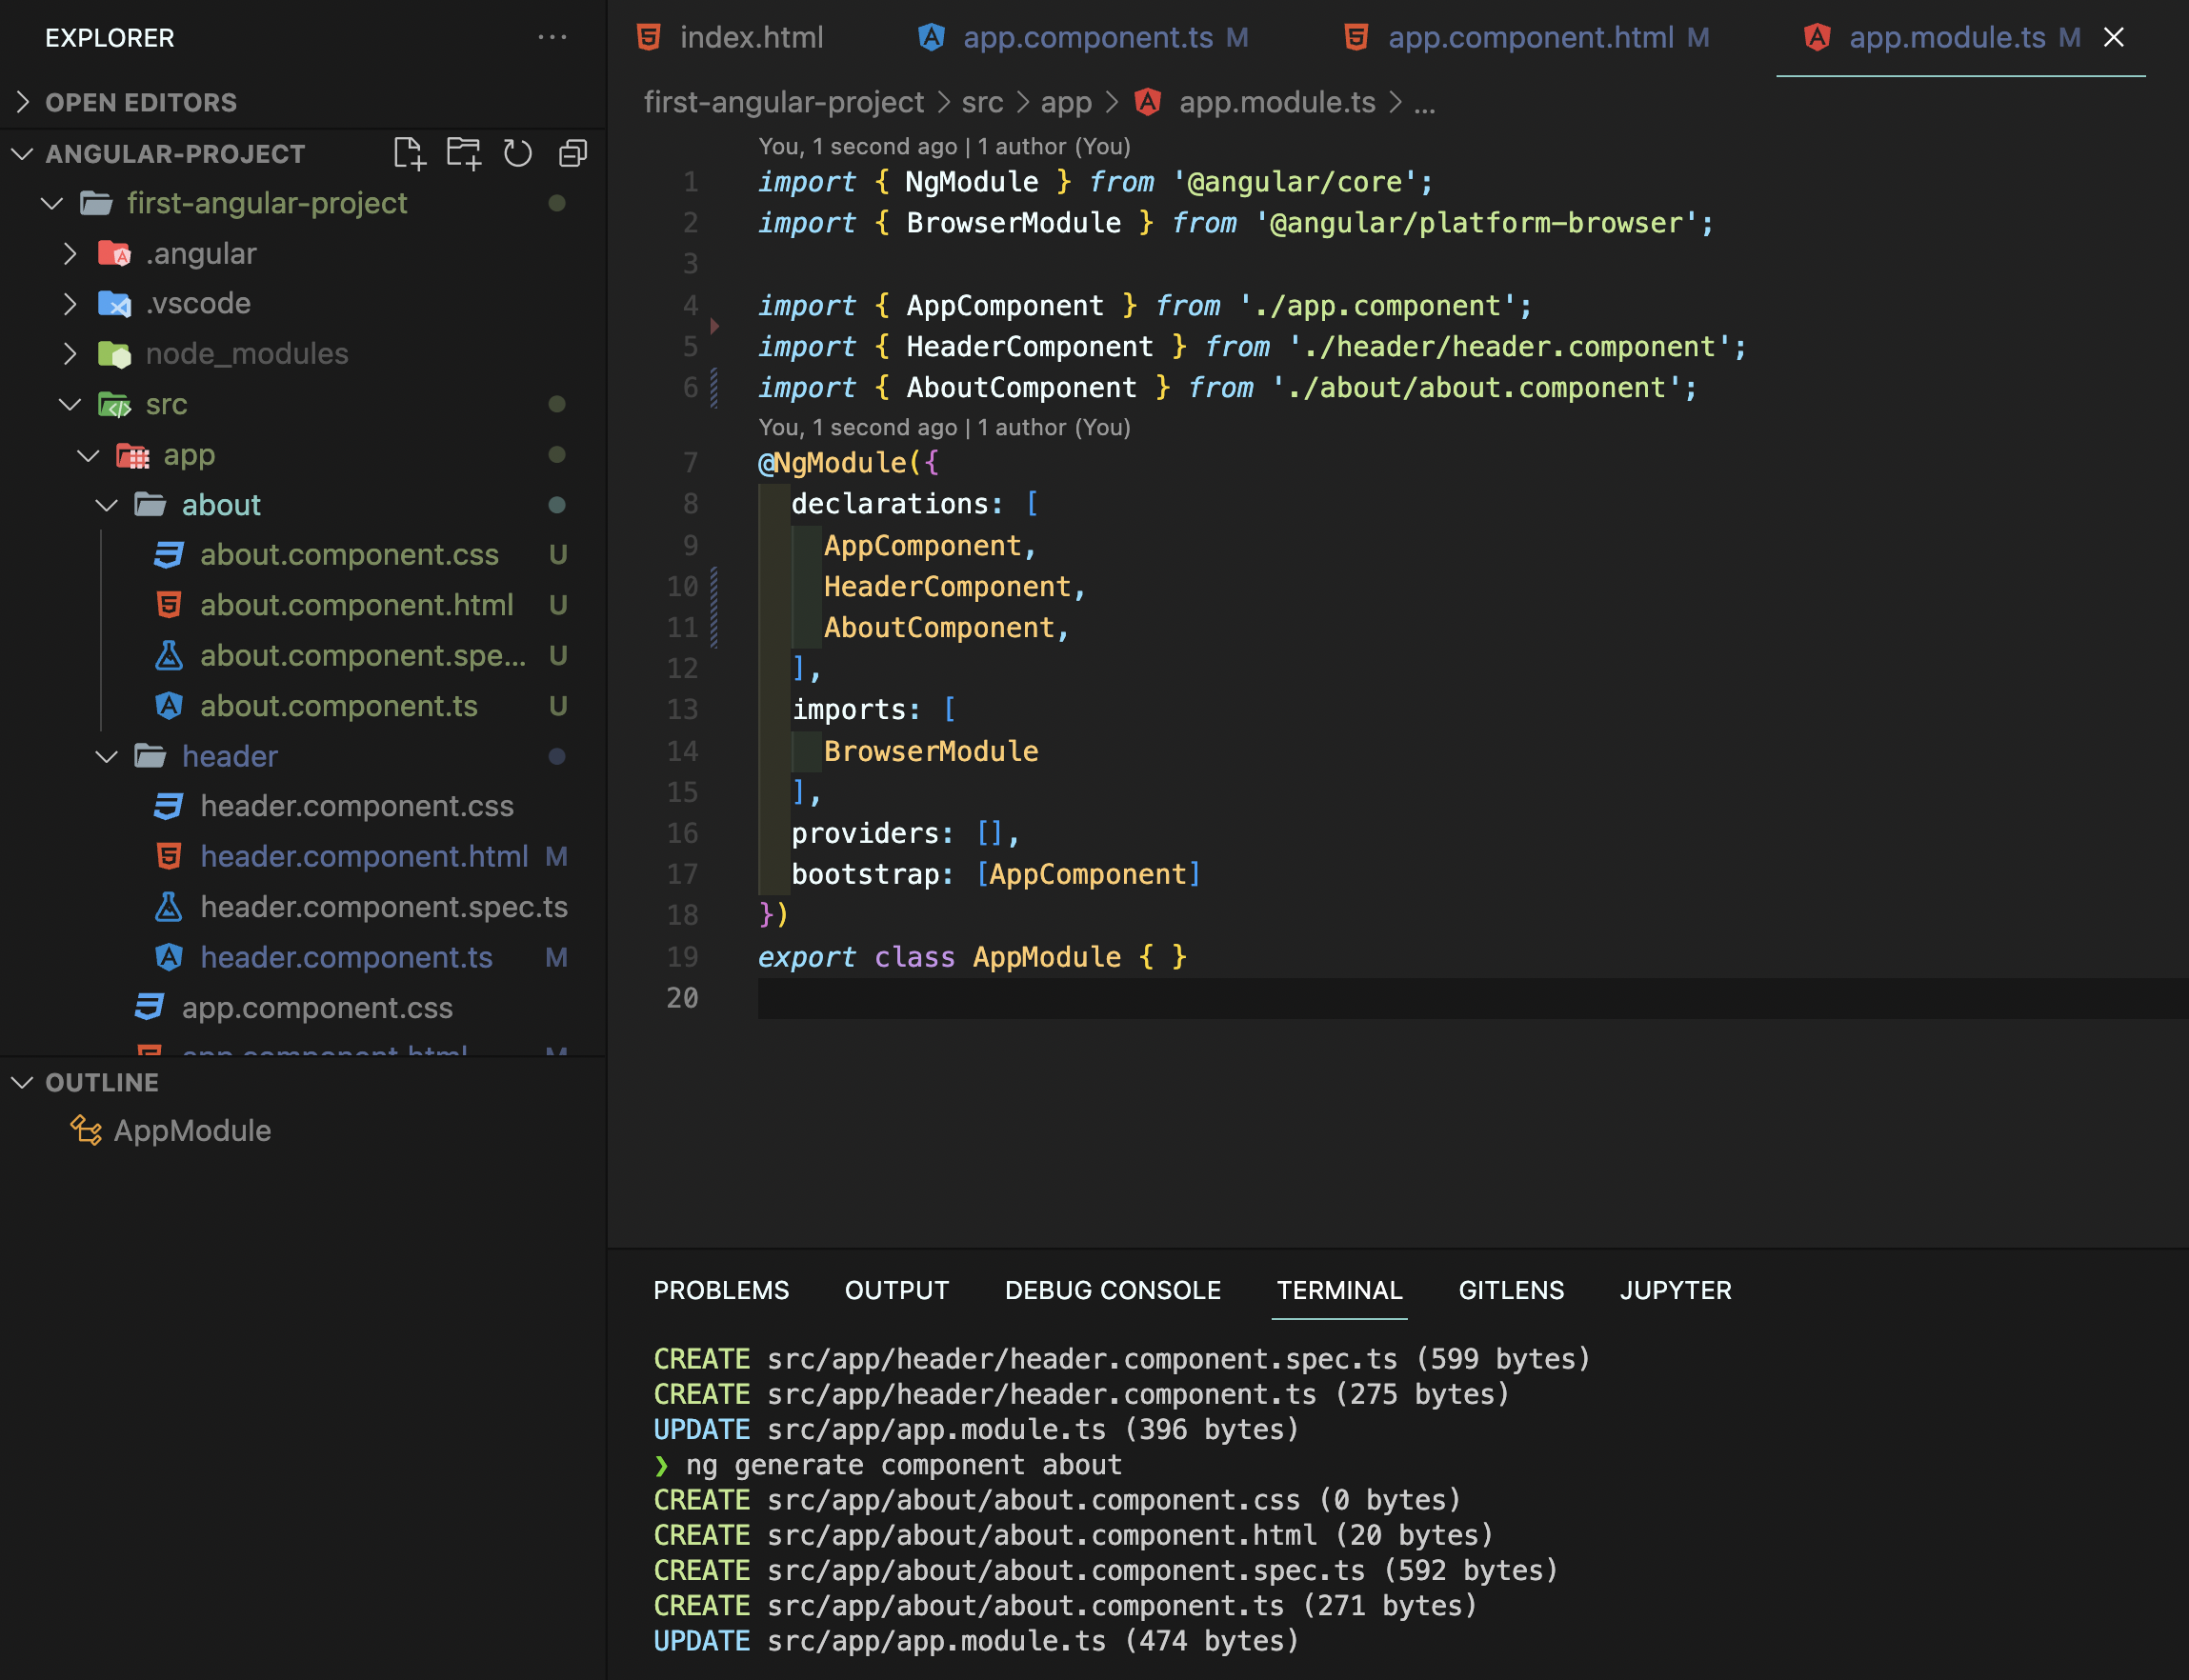
Task: Open about.component.ts file from tree
Action: point(338,706)
